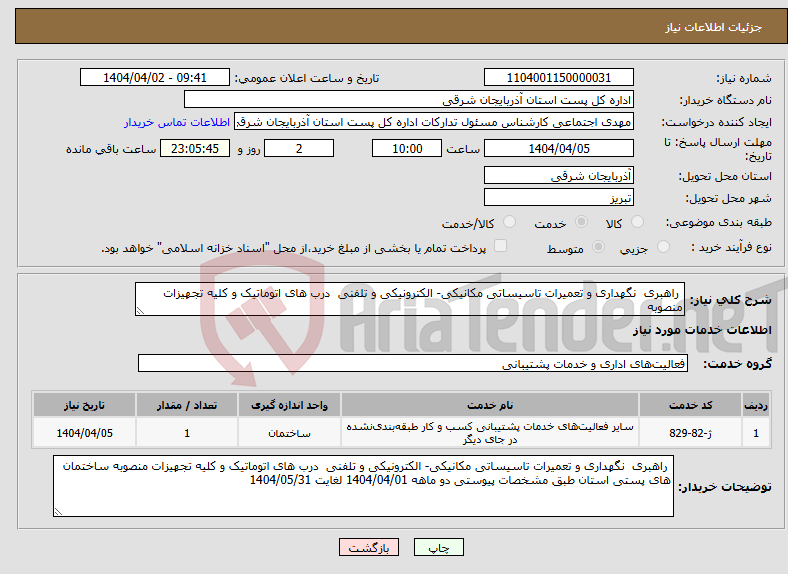Click the service name cell سایر فعالیت‌های خدمات پشتیبانی

[489, 433]
